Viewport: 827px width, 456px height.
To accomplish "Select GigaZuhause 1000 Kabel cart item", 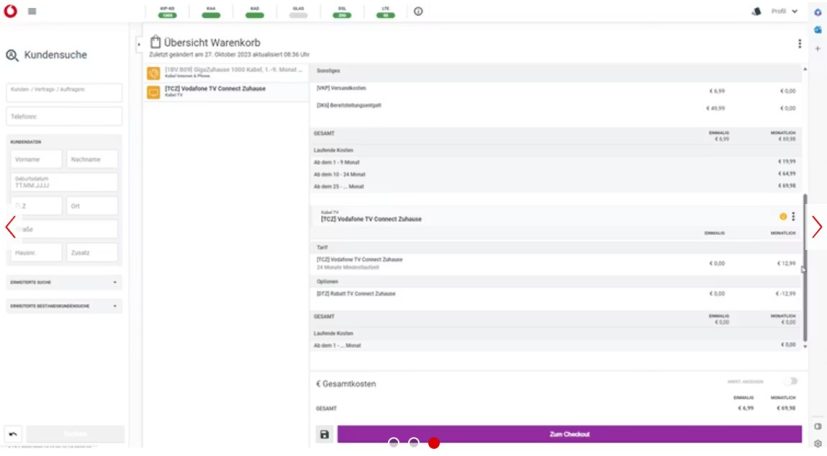I will tap(225, 73).
